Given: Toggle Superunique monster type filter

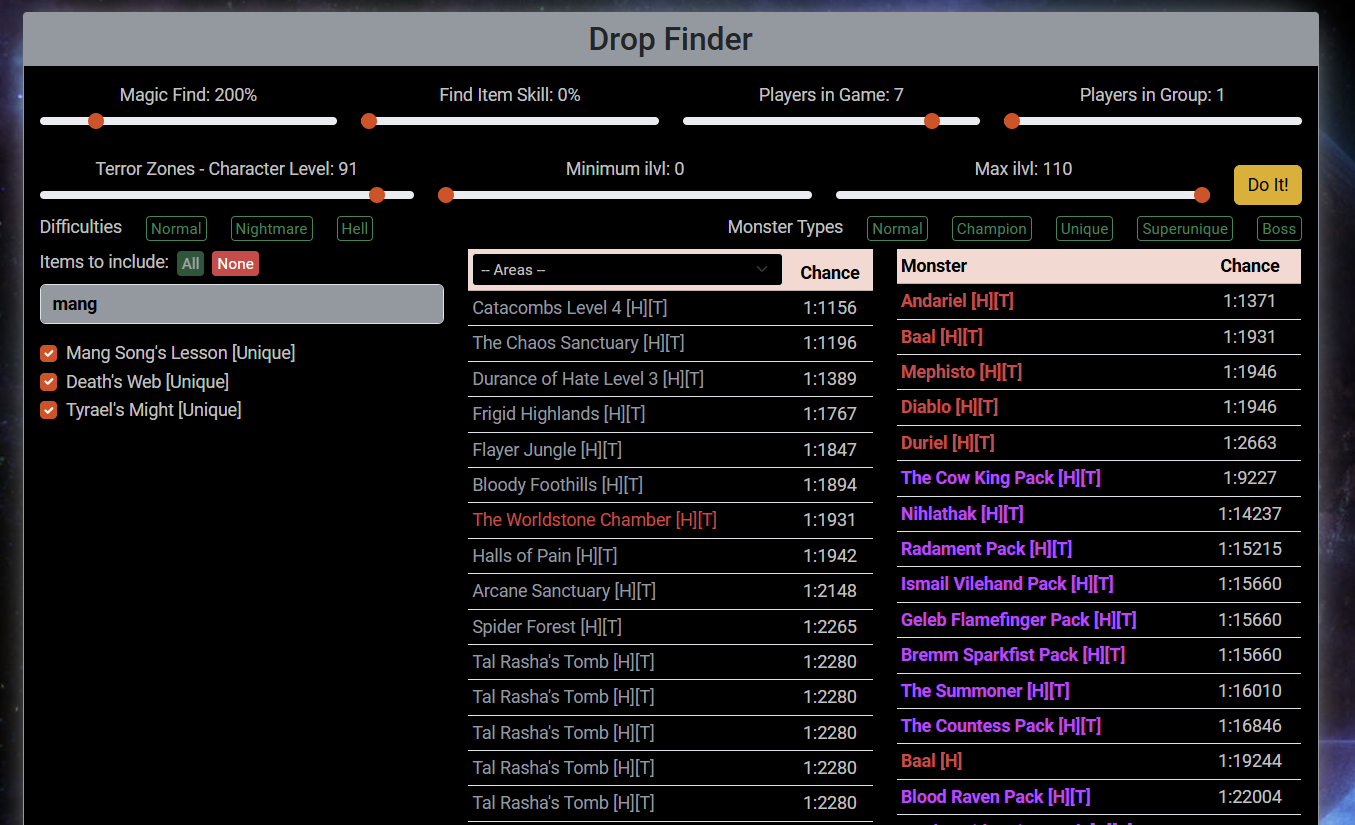Looking at the screenshot, I should [1185, 229].
